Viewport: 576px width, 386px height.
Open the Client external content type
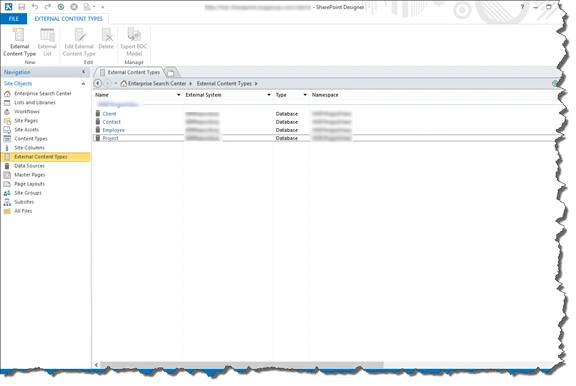point(109,114)
